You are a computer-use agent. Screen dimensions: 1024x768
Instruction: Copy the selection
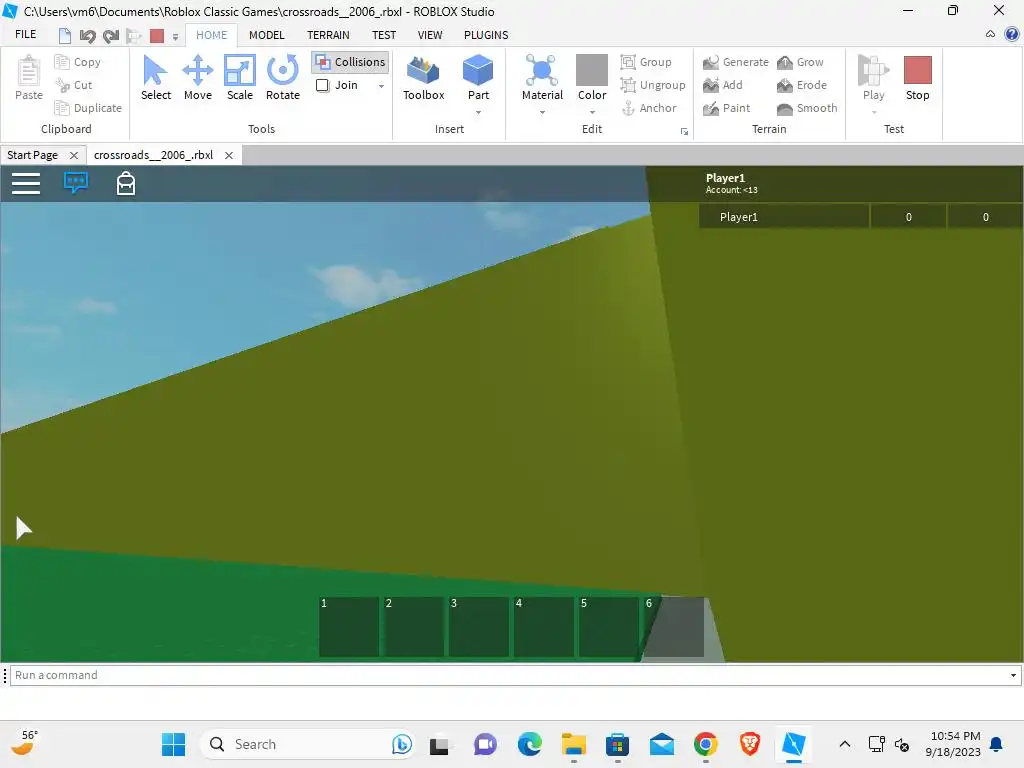pos(78,62)
